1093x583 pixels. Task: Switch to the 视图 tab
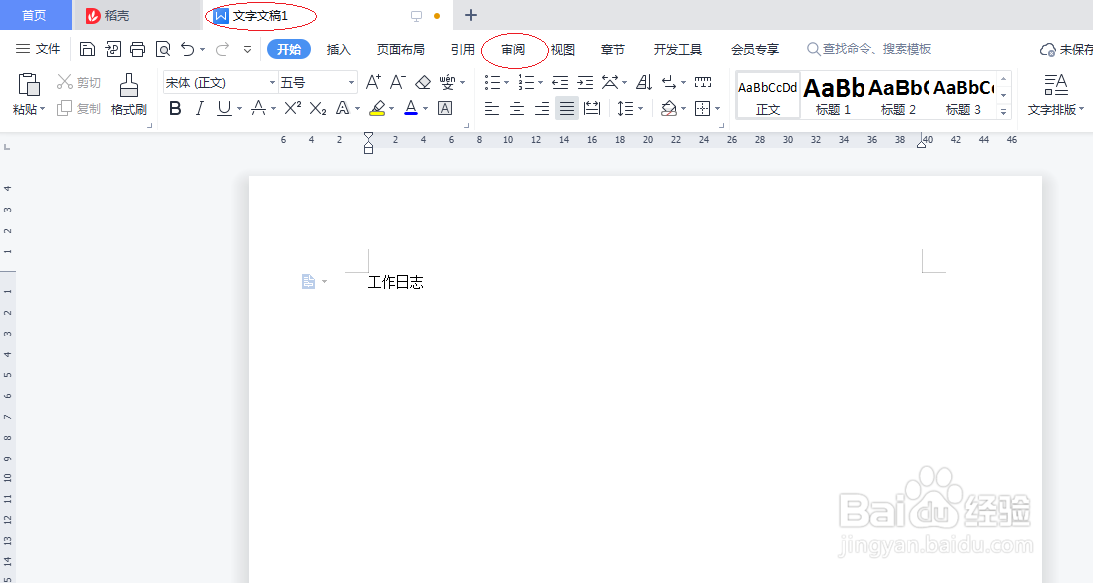[563, 50]
